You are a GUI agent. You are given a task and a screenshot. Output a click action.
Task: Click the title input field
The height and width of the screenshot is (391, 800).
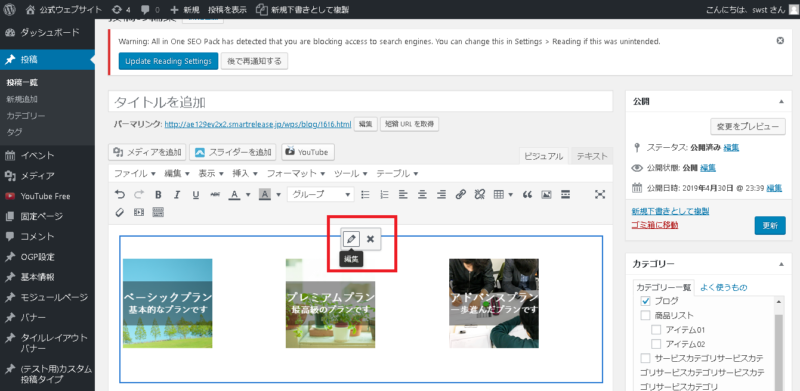[361, 102]
